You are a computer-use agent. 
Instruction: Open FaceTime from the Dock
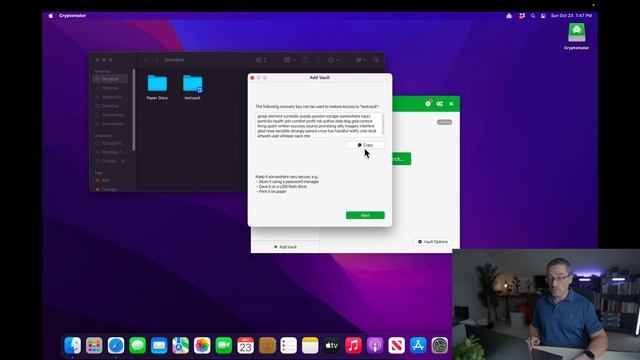pyautogui.click(x=224, y=346)
